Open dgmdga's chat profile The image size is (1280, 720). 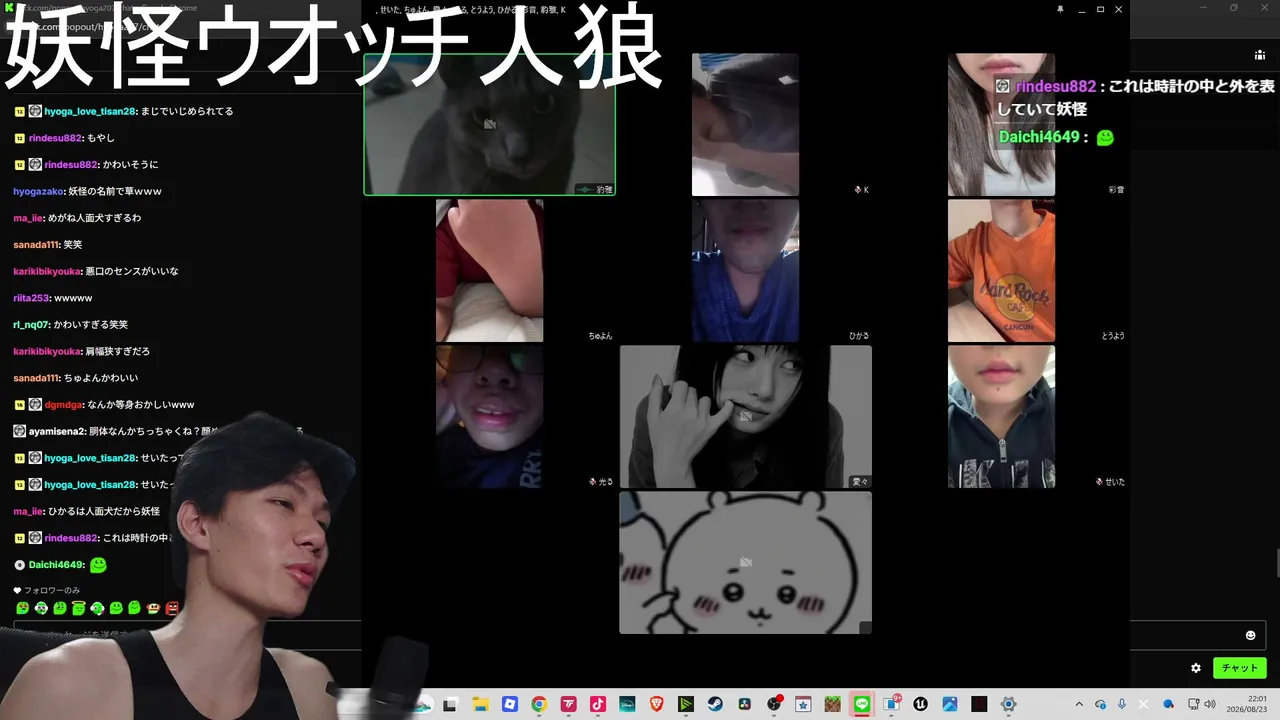pyautogui.click(x=64, y=405)
